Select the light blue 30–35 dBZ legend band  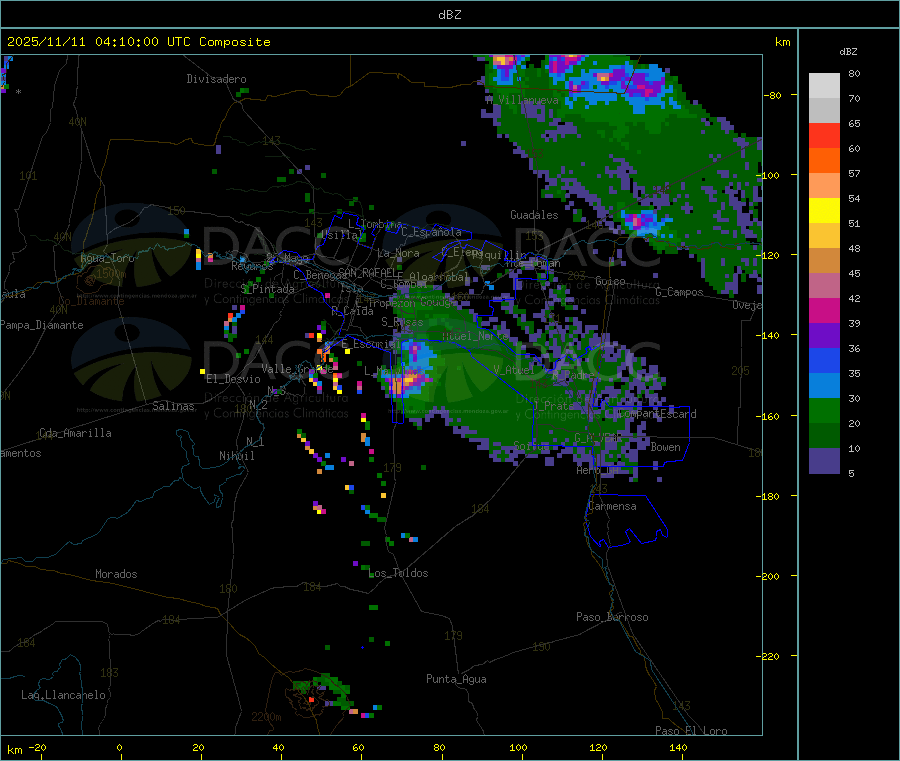(824, 386)
